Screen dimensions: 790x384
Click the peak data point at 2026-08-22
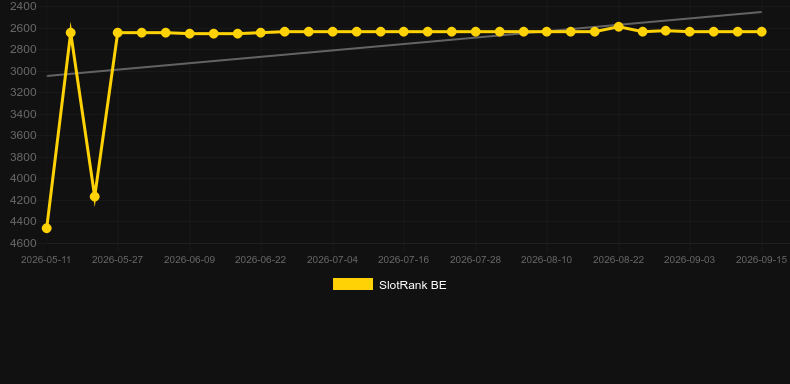point(619,27)
